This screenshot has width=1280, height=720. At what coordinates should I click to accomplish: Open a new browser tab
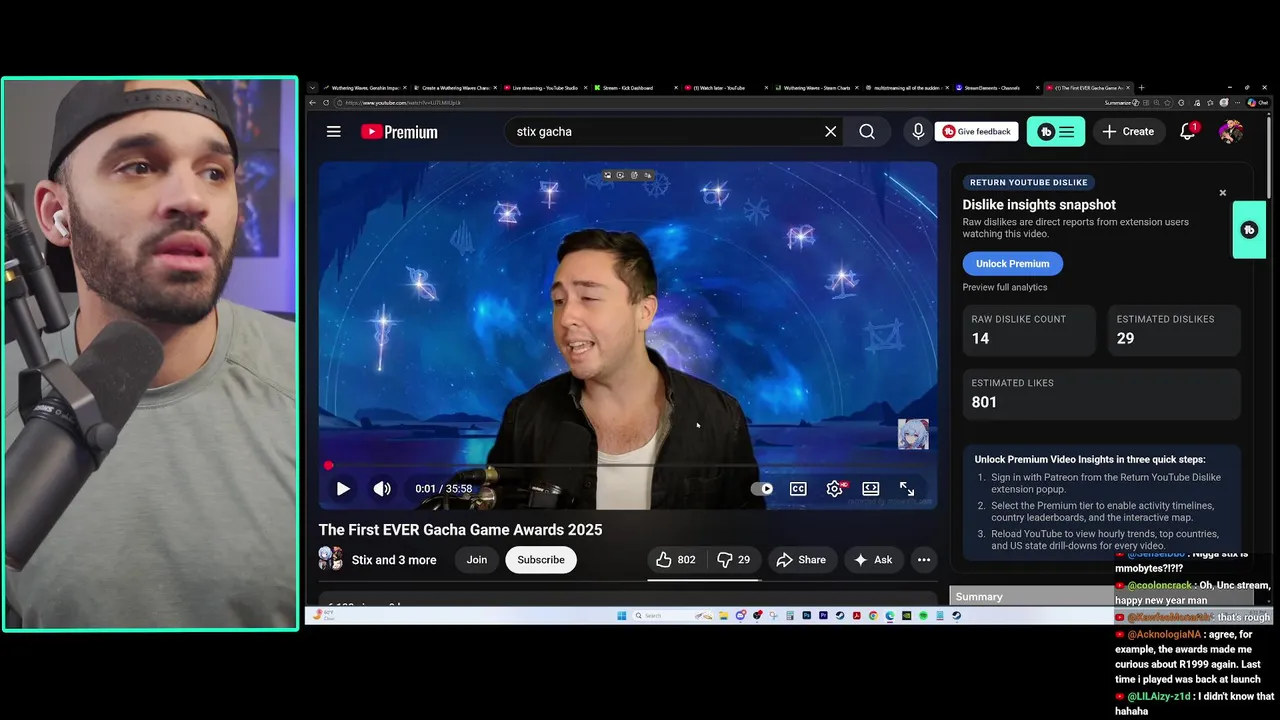point(1141,88)
